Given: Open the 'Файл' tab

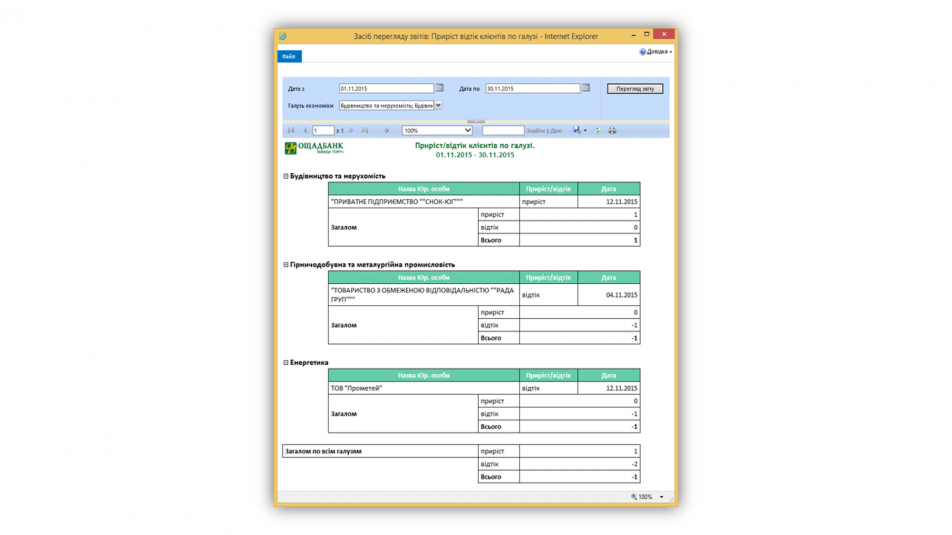Looking at the screenshot, I should point(289,57).
